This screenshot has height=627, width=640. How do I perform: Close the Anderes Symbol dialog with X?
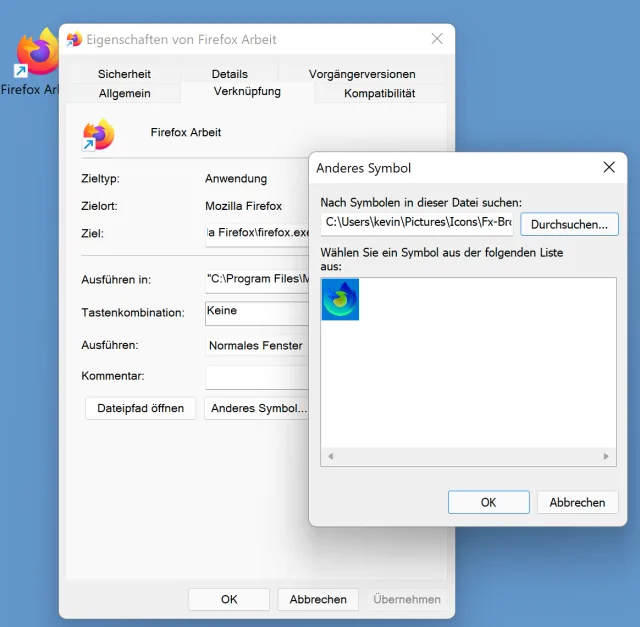pos(608,168)
